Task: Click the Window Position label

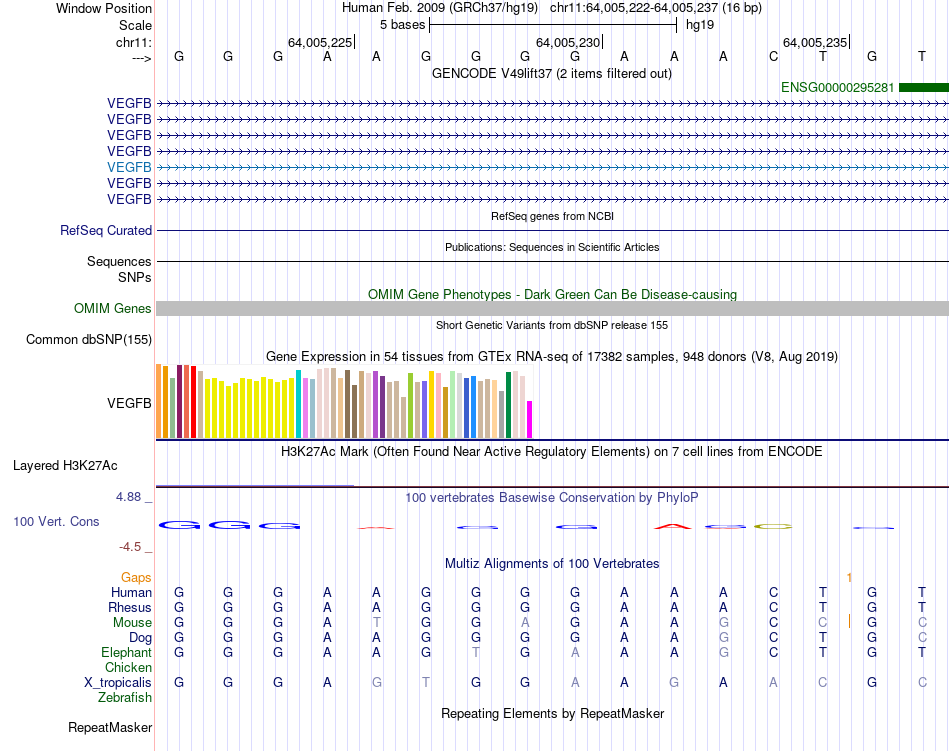Action: click(x=104, y=8)
